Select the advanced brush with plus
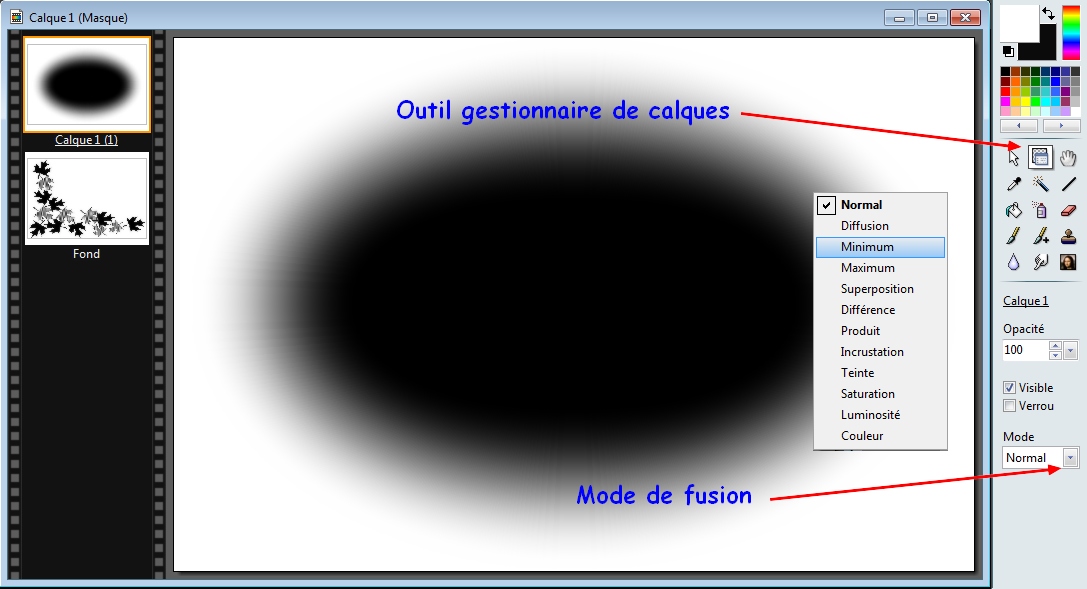 tap(1040, 236)
